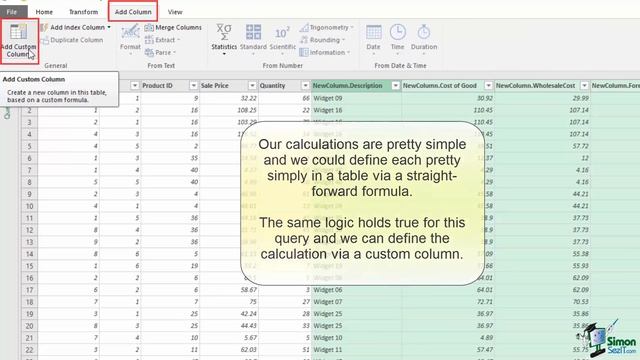Open NewColumn.WholesaleCost filter dropdown
The image size is (640, 360).
click(584, 85)
